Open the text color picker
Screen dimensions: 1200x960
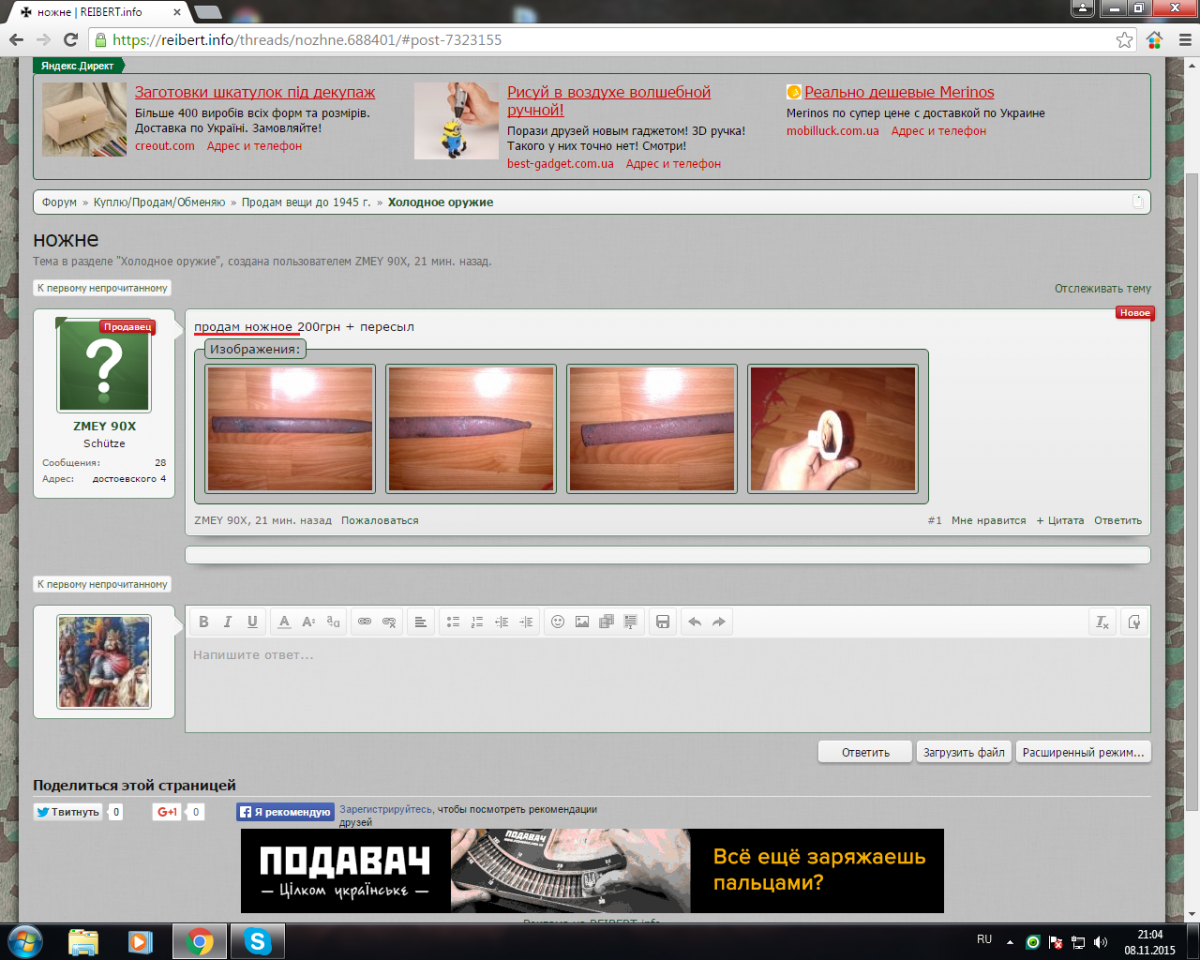[x=284, y=622]
